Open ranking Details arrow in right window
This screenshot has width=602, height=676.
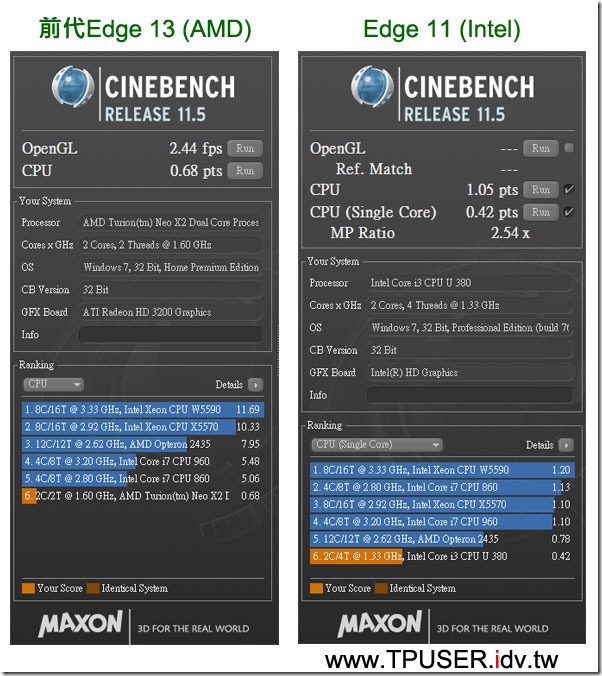566,445
